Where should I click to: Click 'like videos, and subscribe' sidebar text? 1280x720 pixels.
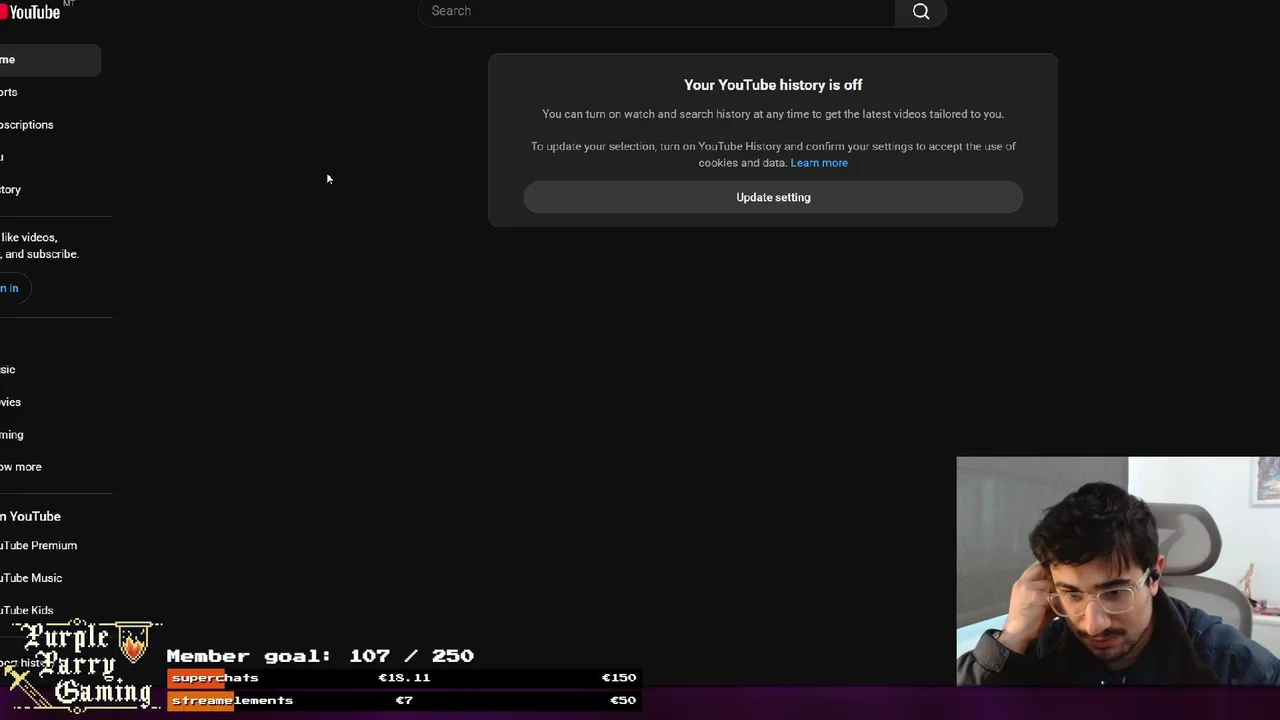point(40,246)
